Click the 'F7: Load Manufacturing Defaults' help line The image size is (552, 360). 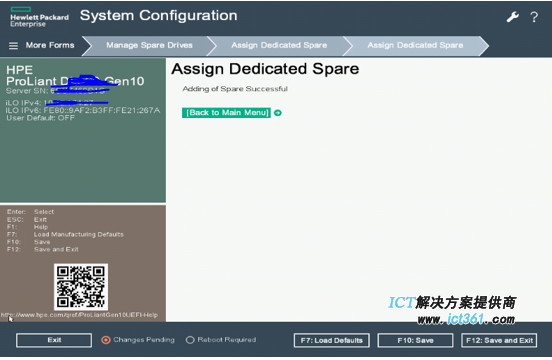(65, 235)
